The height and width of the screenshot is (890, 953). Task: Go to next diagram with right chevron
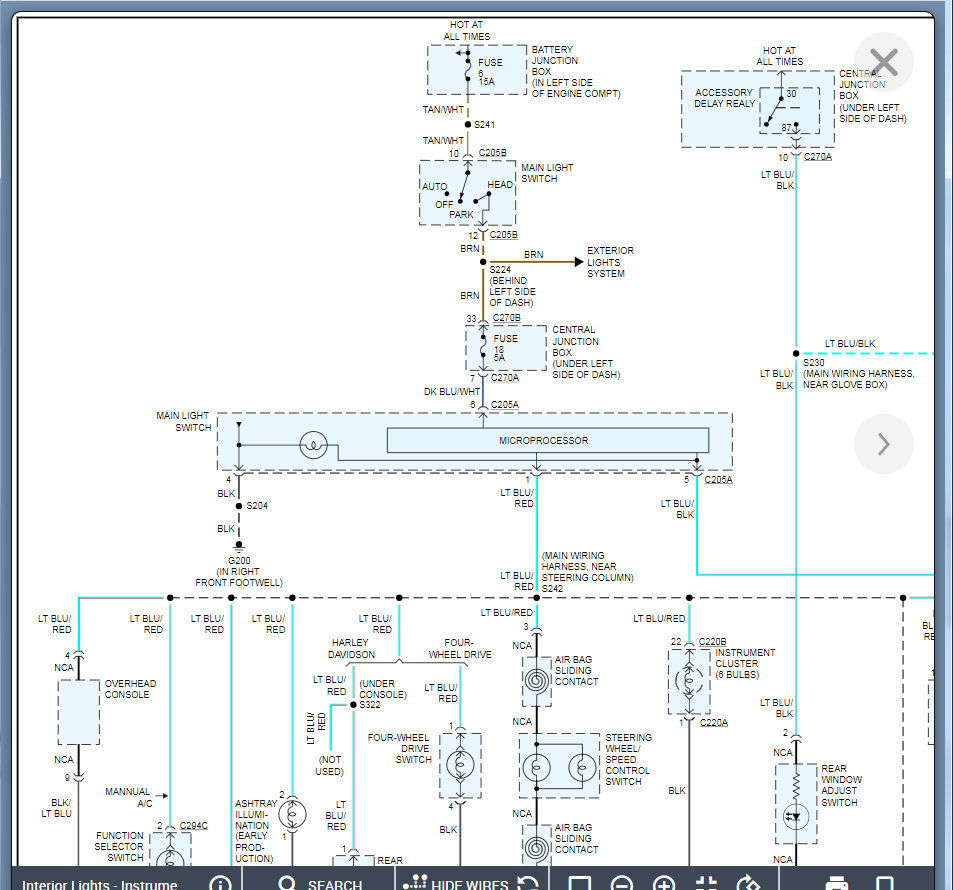[883, 444]
